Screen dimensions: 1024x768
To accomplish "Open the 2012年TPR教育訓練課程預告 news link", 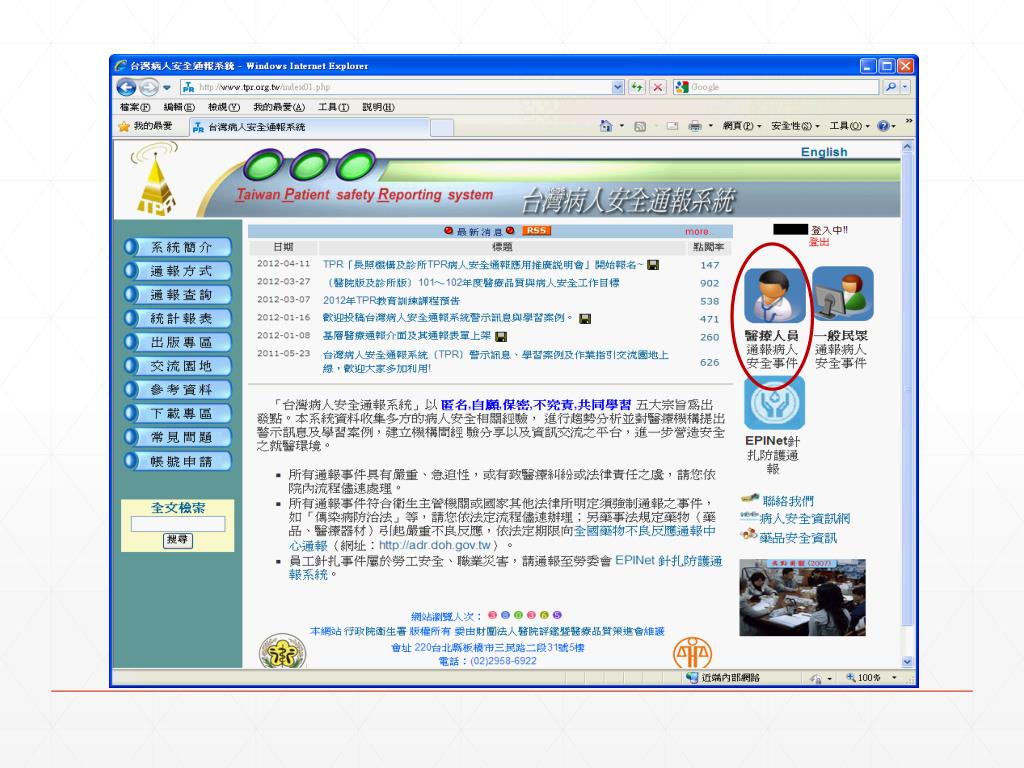I will (391, 300).
